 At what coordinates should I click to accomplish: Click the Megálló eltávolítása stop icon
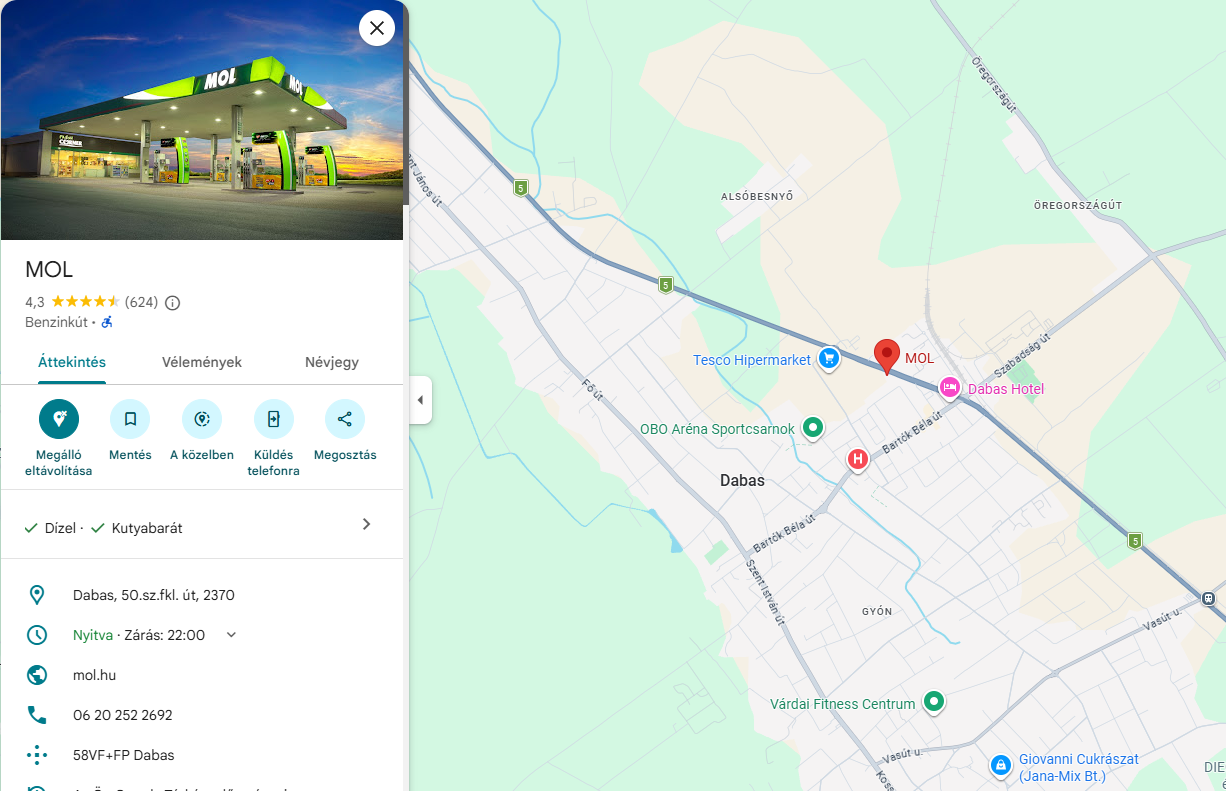(59, 419)
